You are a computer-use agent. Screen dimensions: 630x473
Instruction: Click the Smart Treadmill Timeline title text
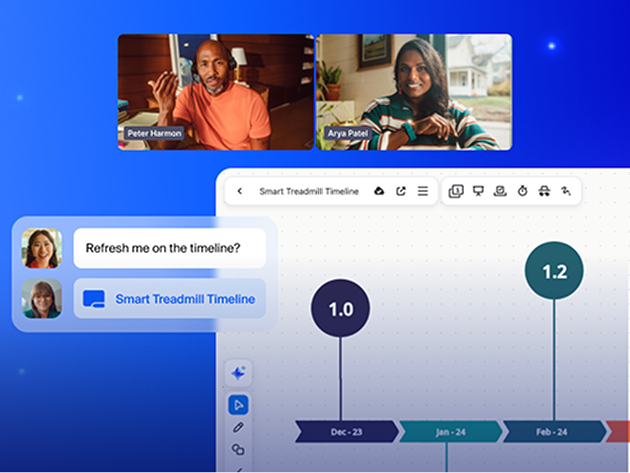309,191
